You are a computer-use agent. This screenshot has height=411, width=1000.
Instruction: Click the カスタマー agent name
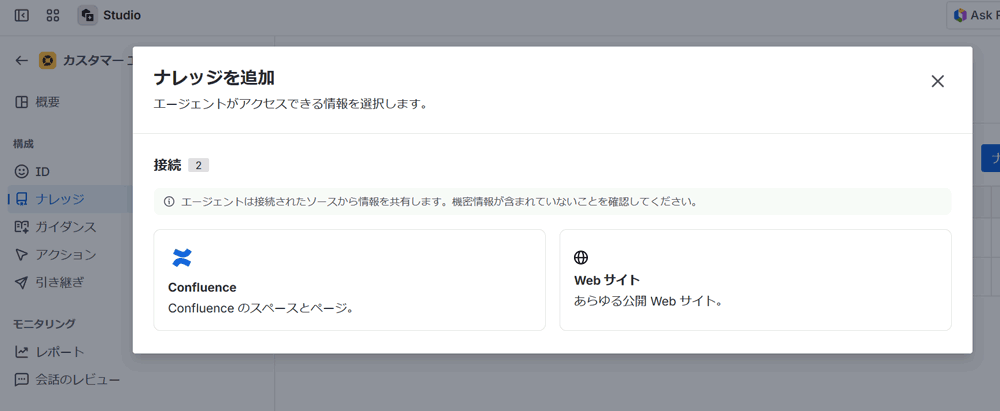98,61
